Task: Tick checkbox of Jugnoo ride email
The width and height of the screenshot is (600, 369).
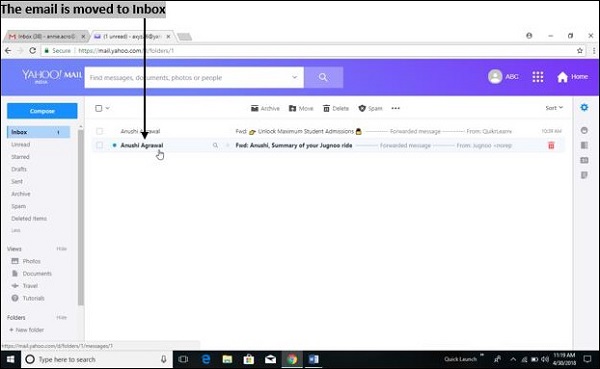Action: tap(99, 145)
